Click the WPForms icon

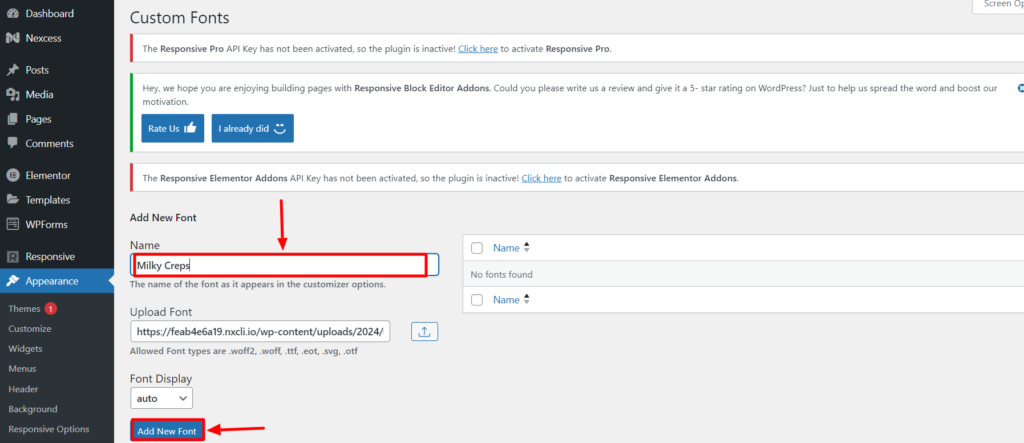[x=12, y=224]
